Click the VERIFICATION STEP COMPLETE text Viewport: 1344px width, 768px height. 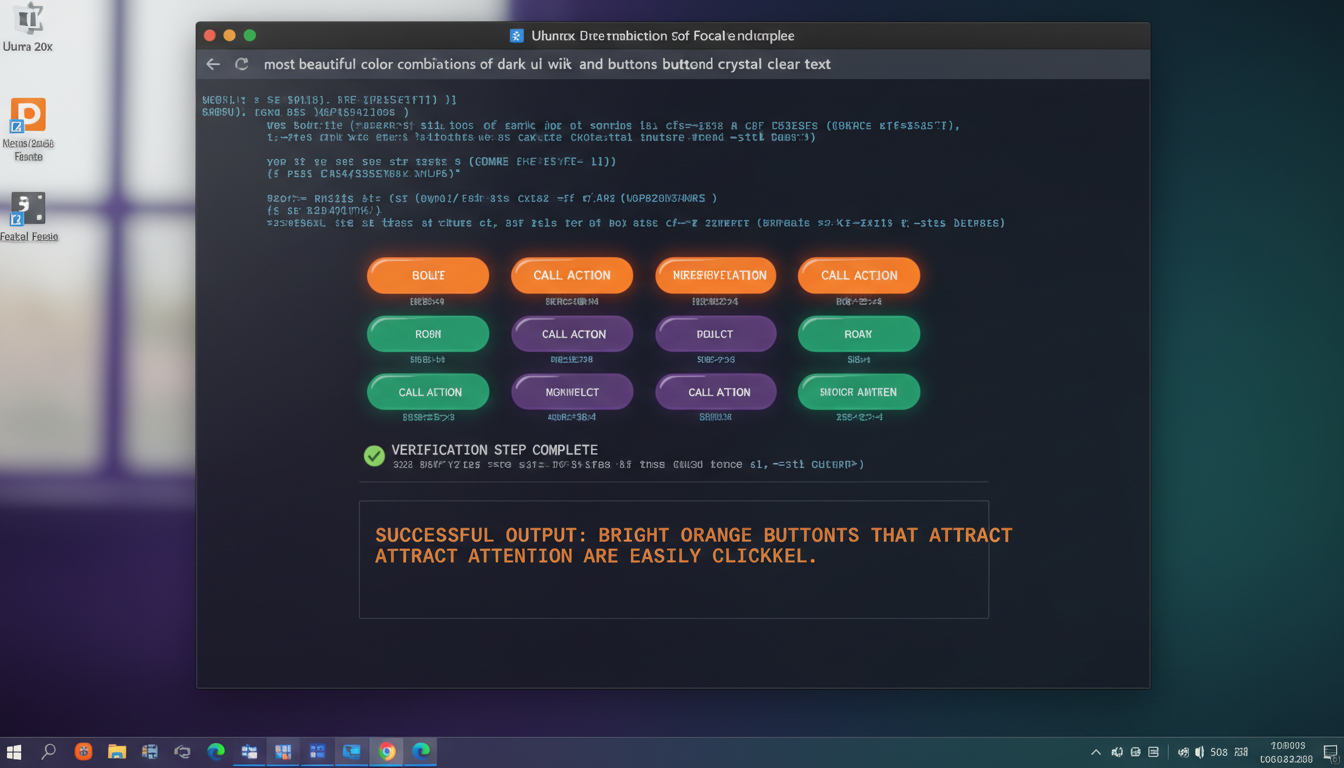tap(494, 450)
